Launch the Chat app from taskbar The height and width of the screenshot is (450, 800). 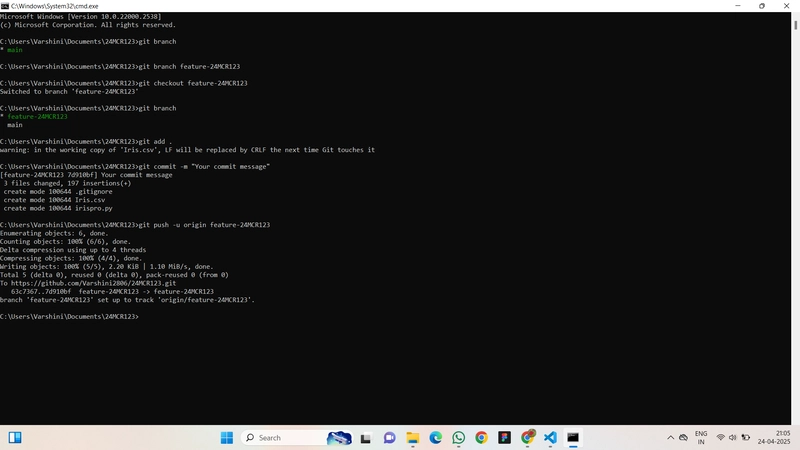[389, 438]
